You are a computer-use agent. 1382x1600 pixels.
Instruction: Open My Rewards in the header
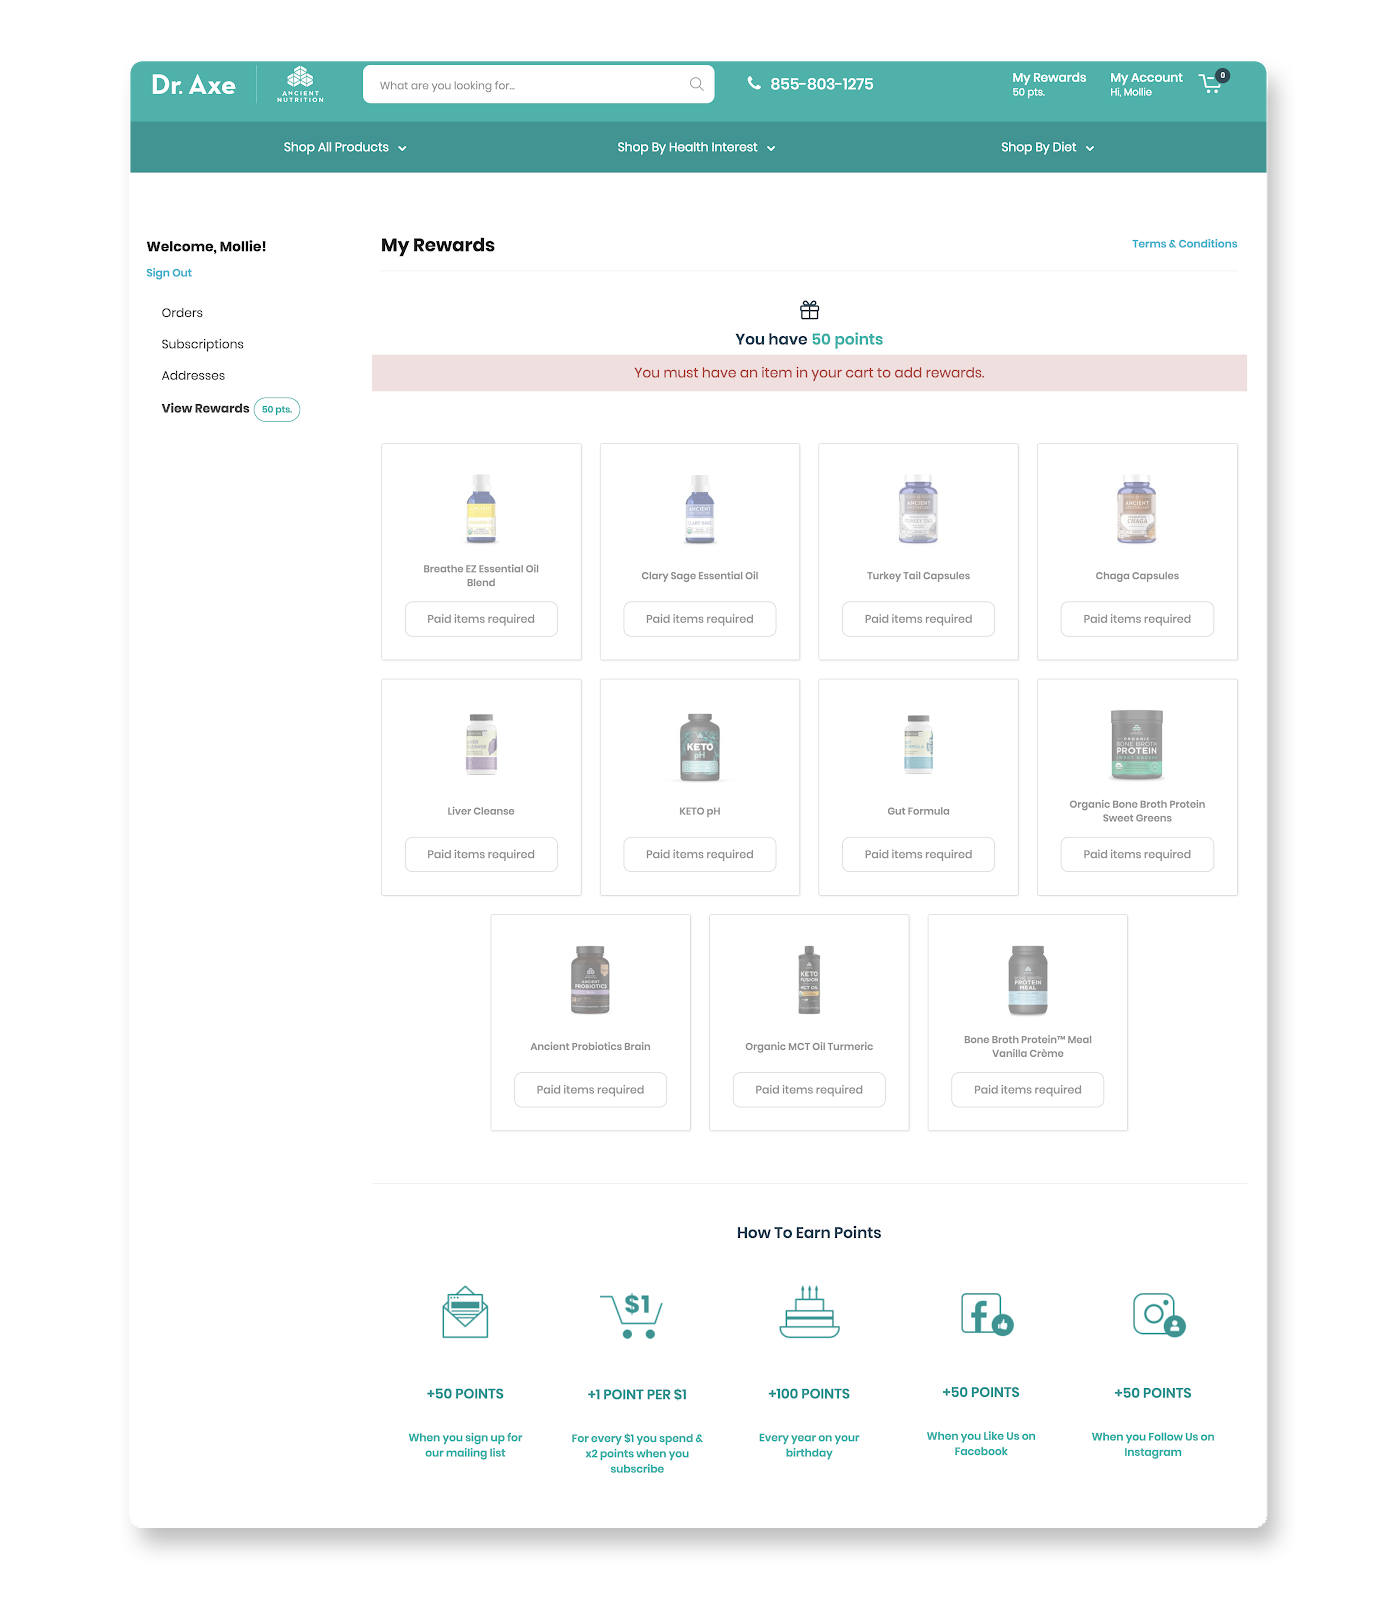[1049, 84]
